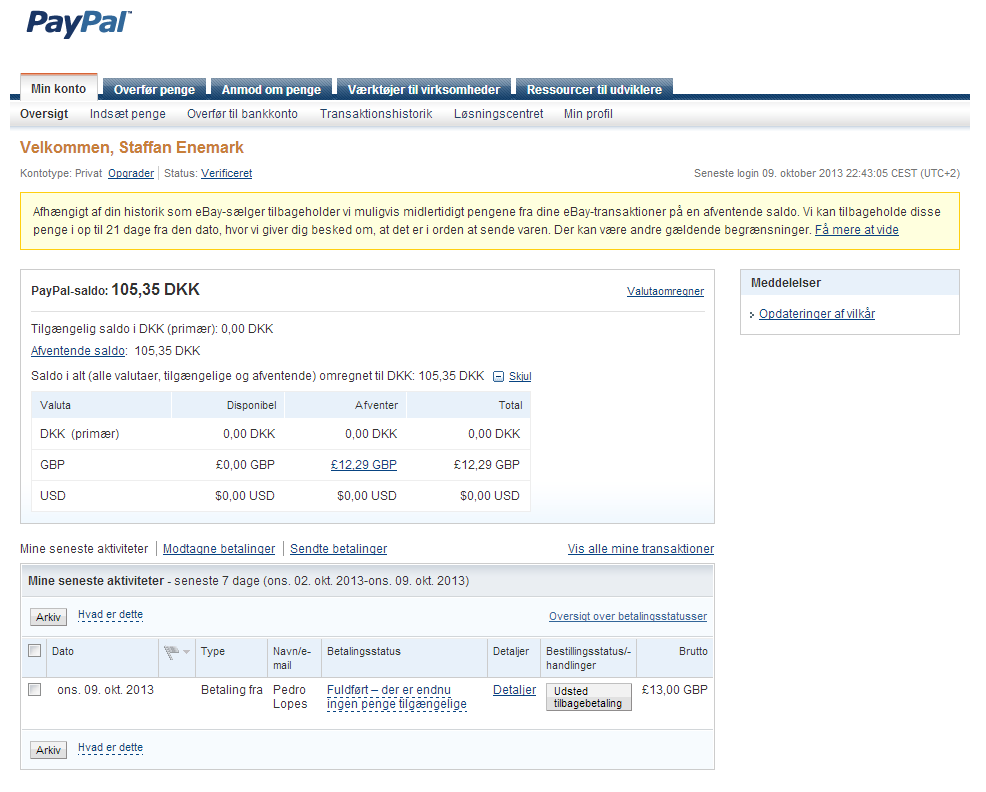Open Værktøjer til virksomheder tab
The image size is (986, 792).
click(424, 89)
